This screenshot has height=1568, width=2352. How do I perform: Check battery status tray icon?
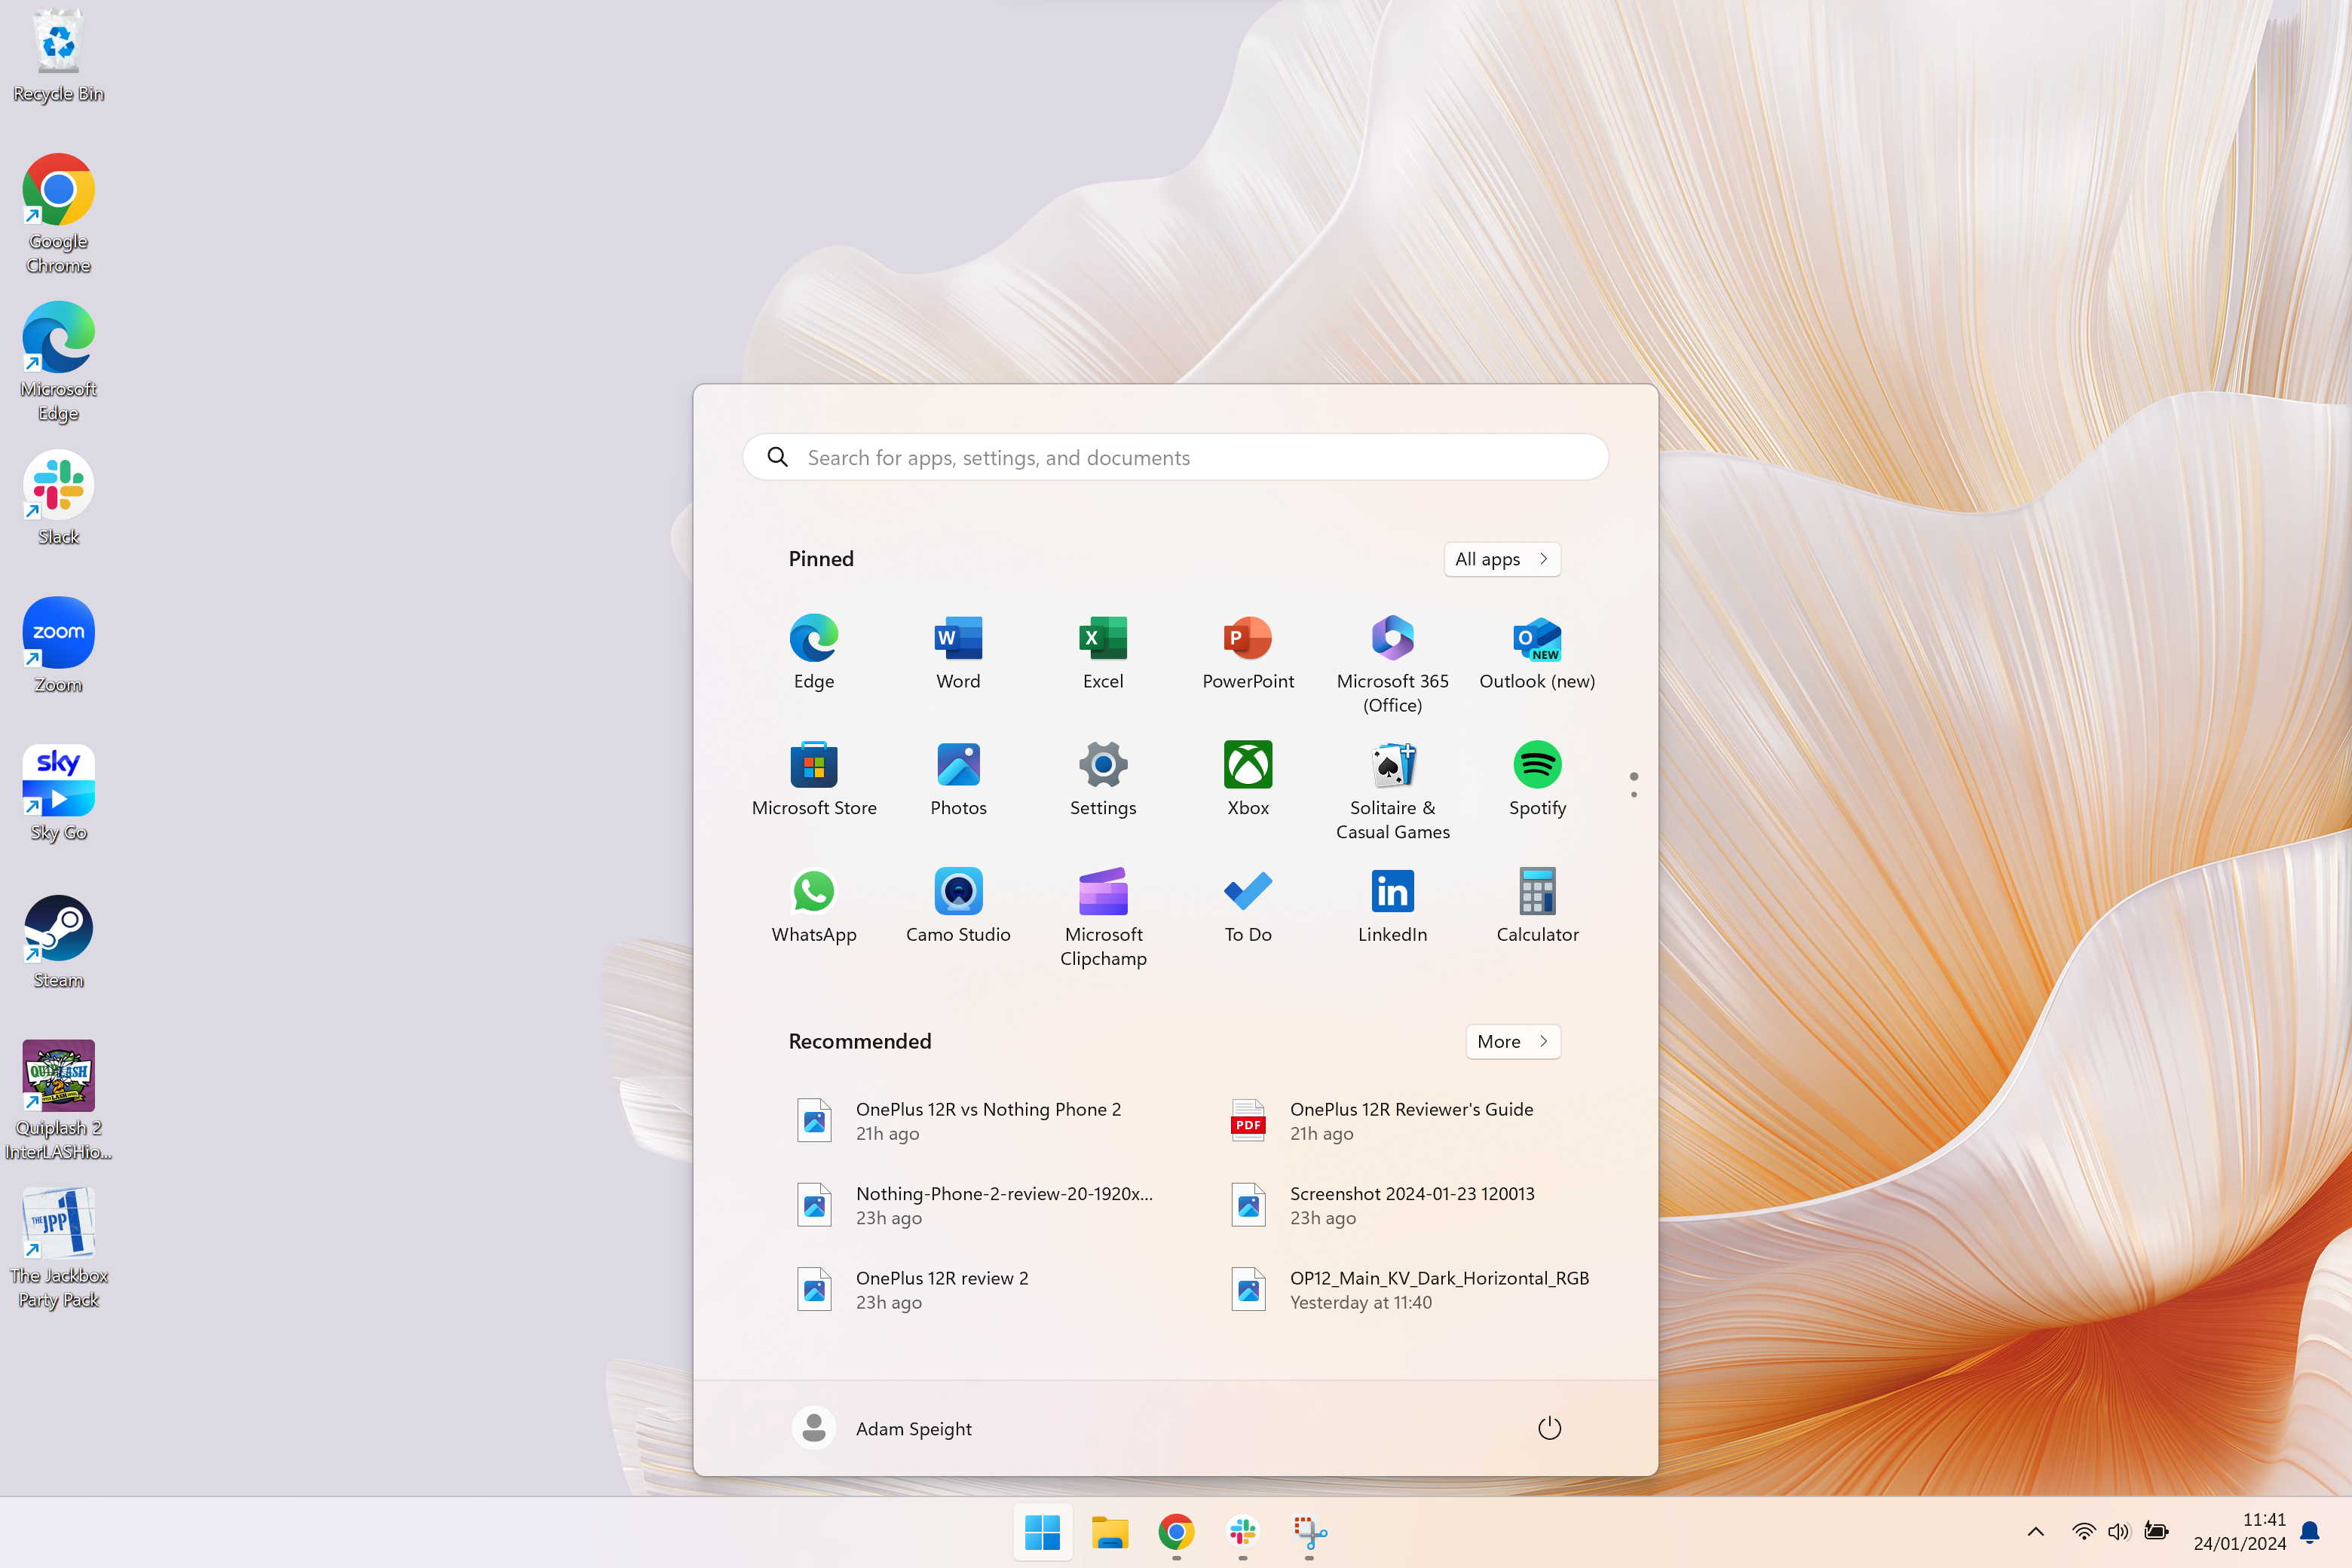2156,1531
